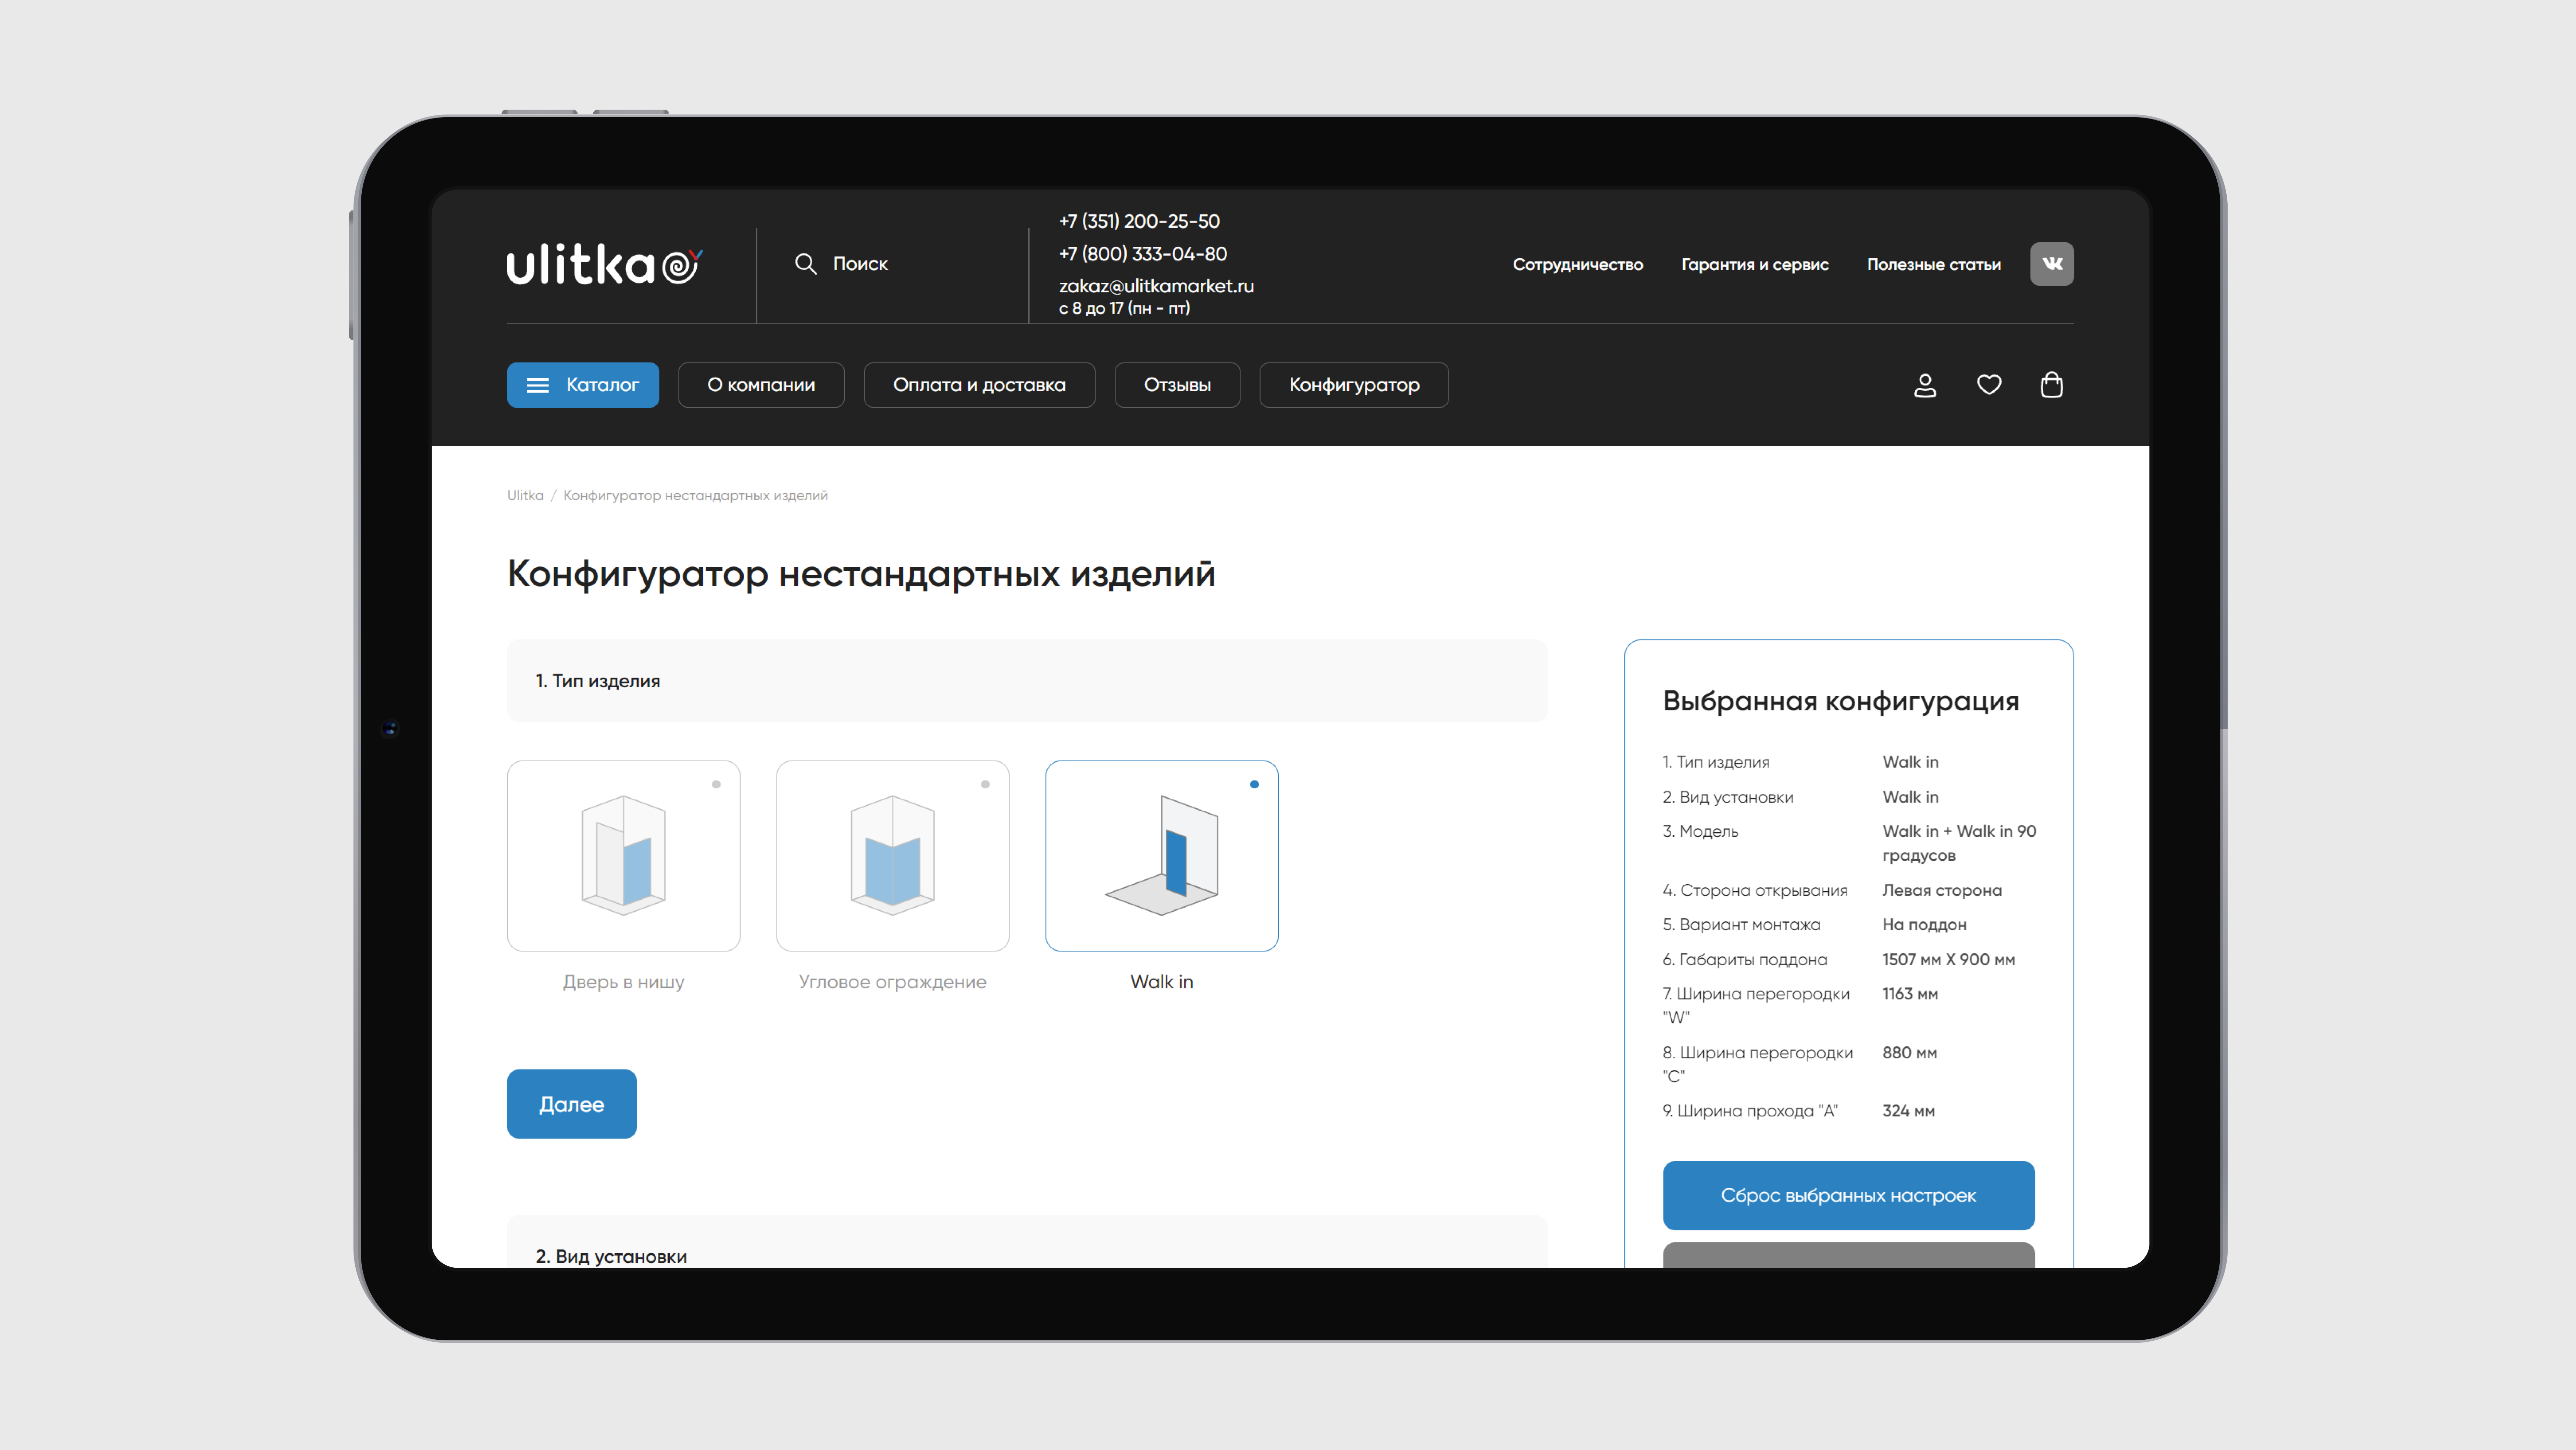The width and height of the screenshot is (2576, 1450).
Task: Click the 880 мм value
Action: pos(1910,1053)
